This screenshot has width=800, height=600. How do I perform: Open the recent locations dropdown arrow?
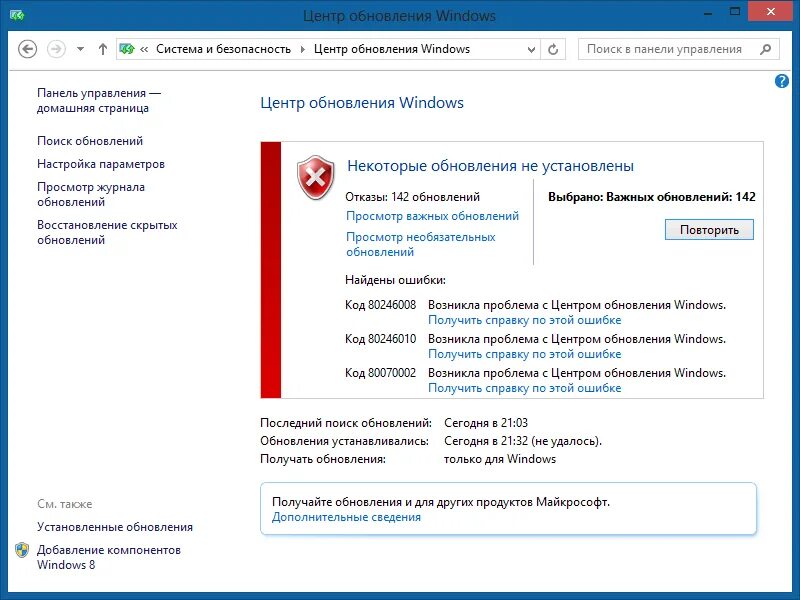[x=80, y=49]
